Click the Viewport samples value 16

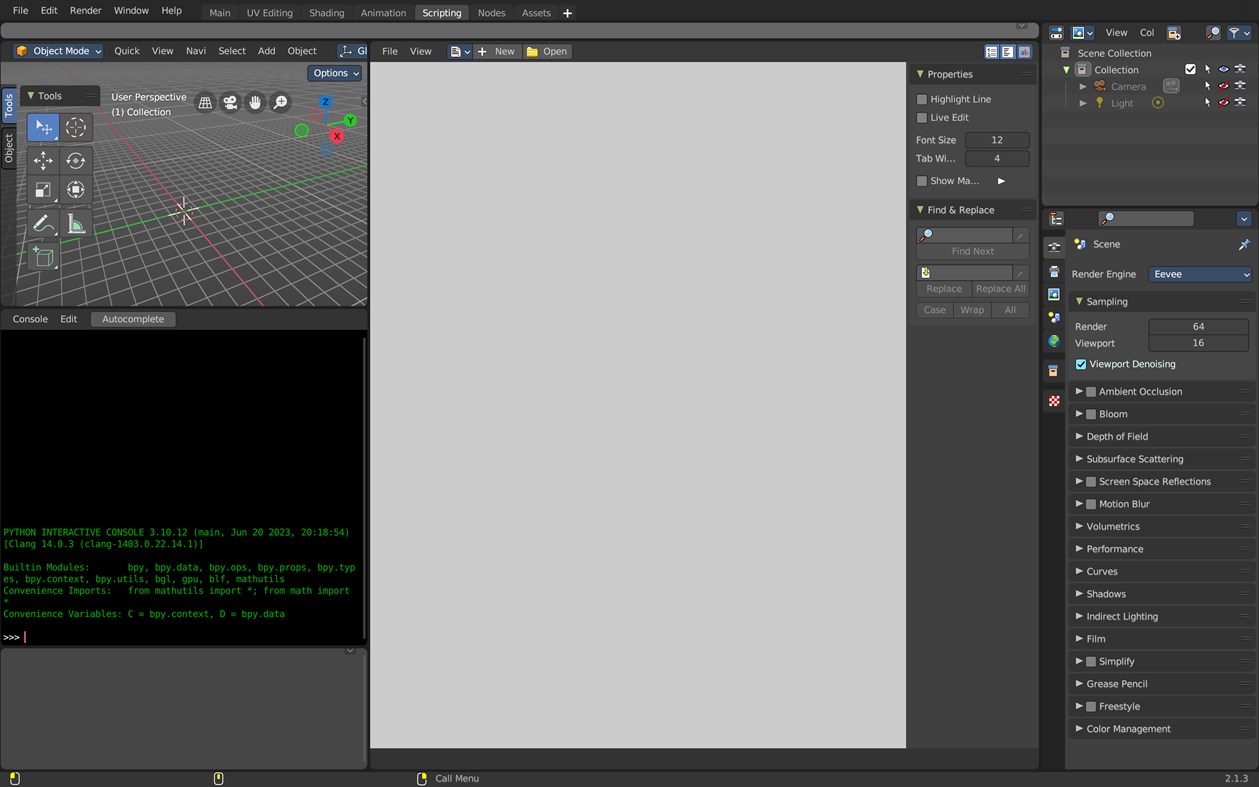(x=1198, y=343)
